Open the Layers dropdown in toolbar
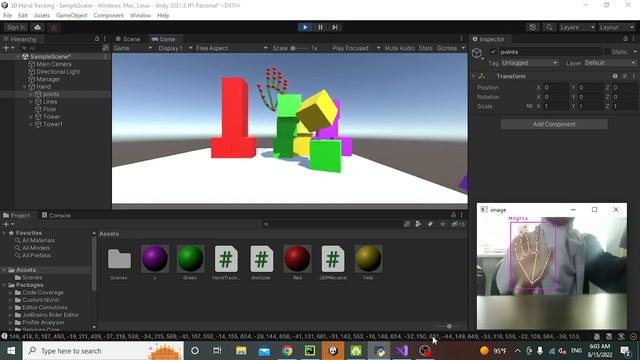Viewport: 640px width, 360px height. (577, 27)
